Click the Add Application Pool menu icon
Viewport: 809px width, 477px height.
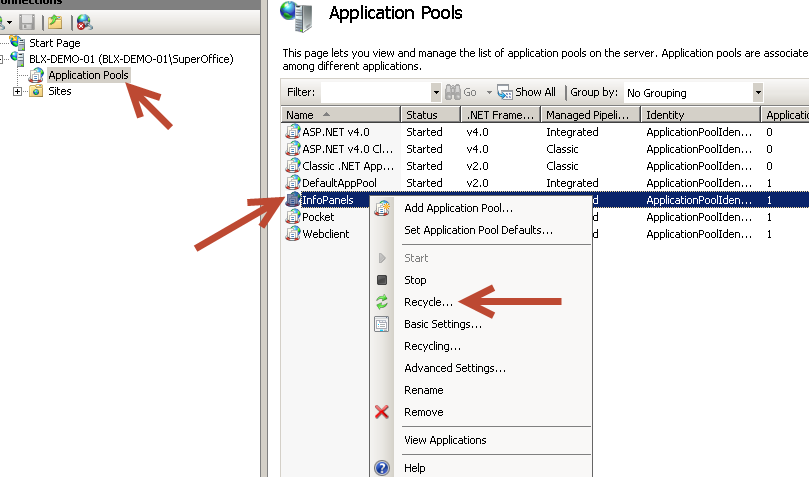382,208
